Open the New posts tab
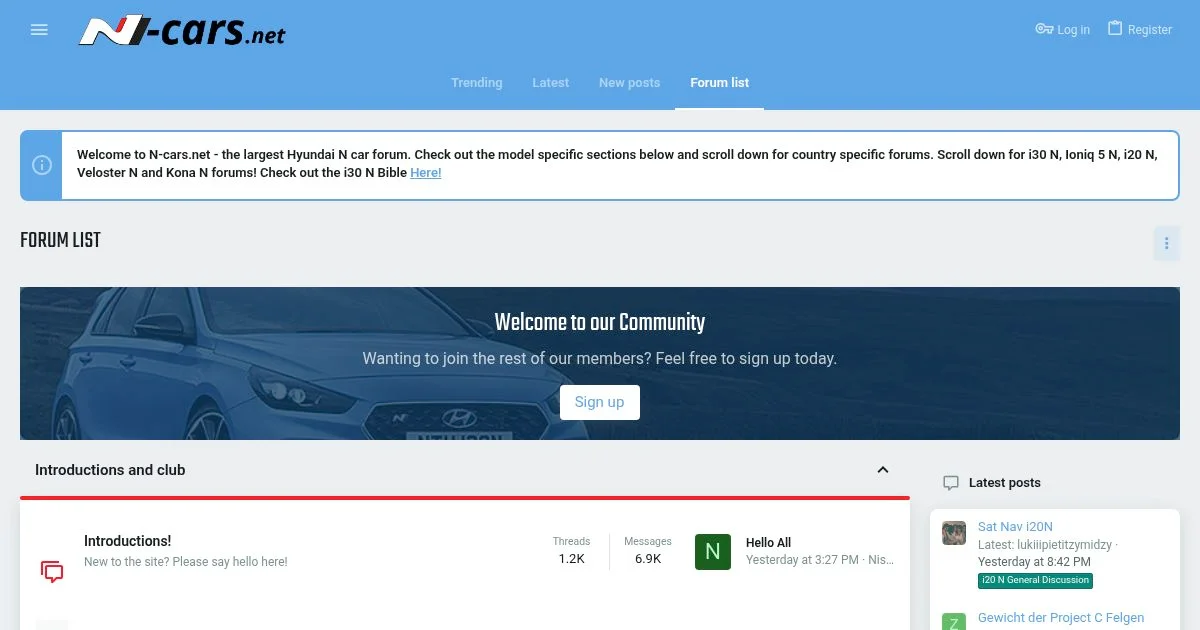The height and width of the screenshot is (630, 1200). click(629, 83)
